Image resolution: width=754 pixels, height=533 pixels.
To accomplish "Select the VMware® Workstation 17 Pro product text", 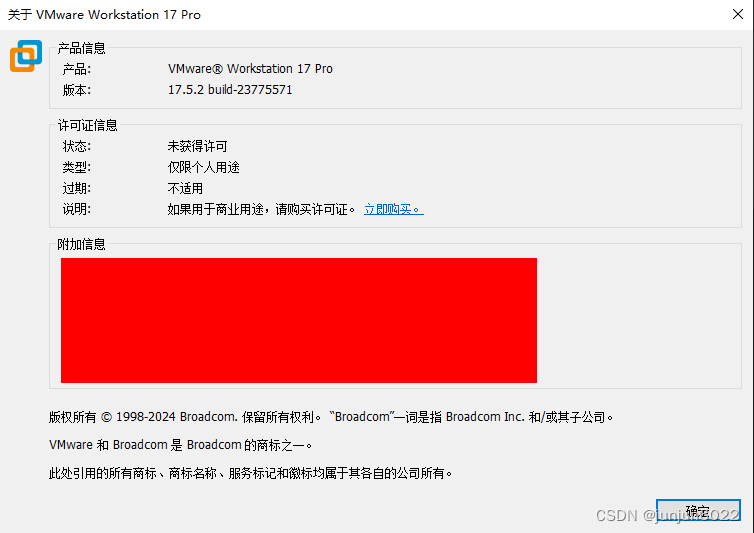I will coord(250,69).
